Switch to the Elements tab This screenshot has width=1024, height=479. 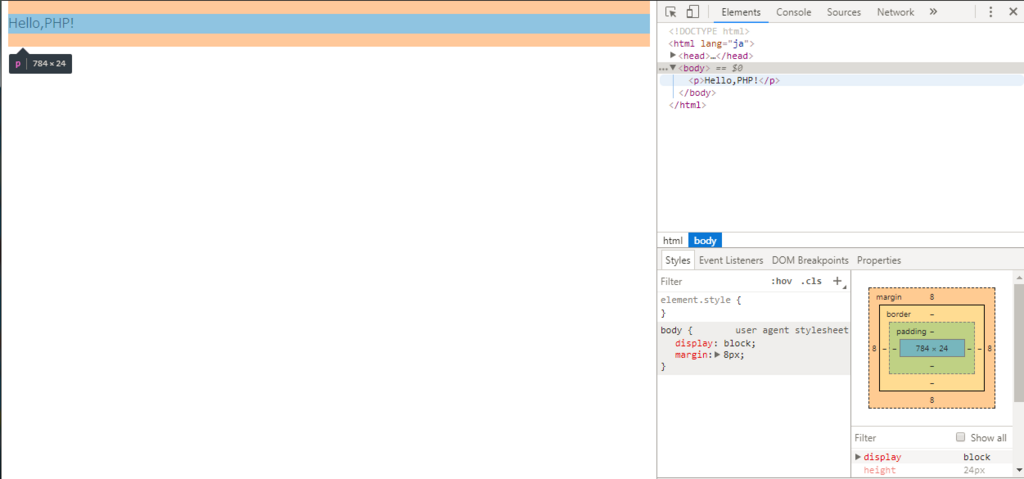(x=741, y=12)
